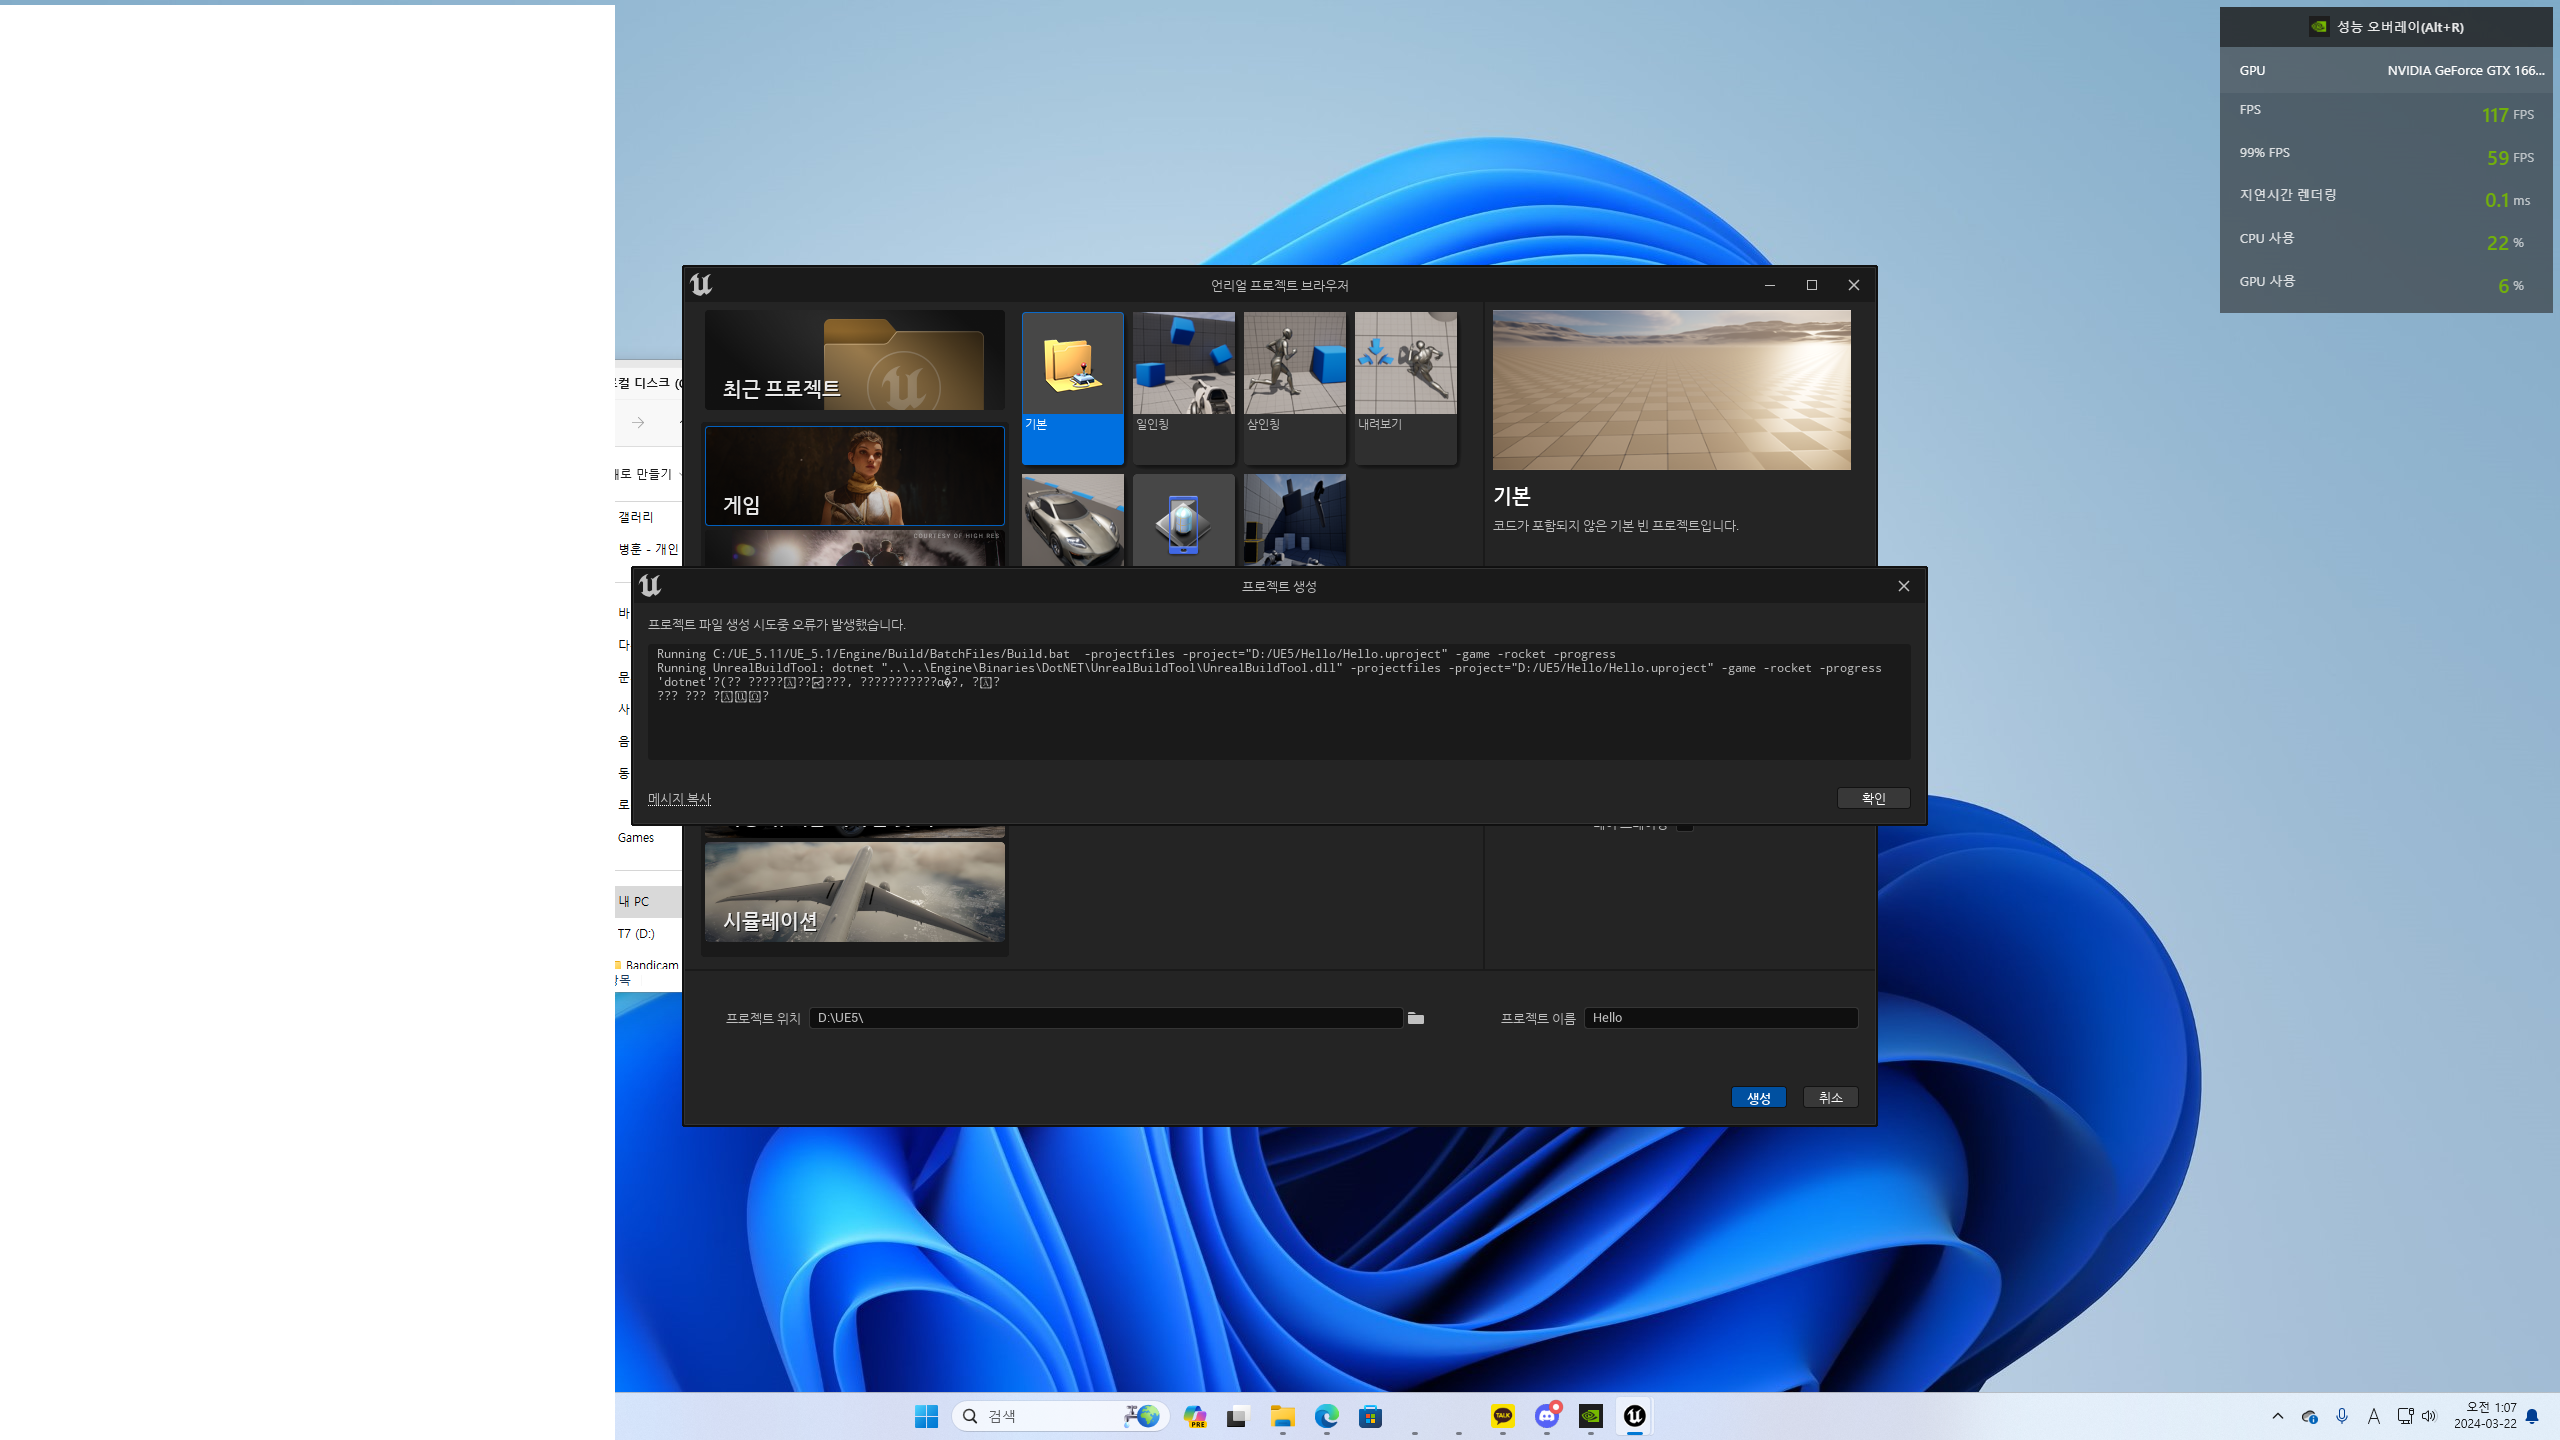2560x1440 pixels.
Task: Click the 기본 preview image
Action: pyautogui.click(x=1671, y=390)
